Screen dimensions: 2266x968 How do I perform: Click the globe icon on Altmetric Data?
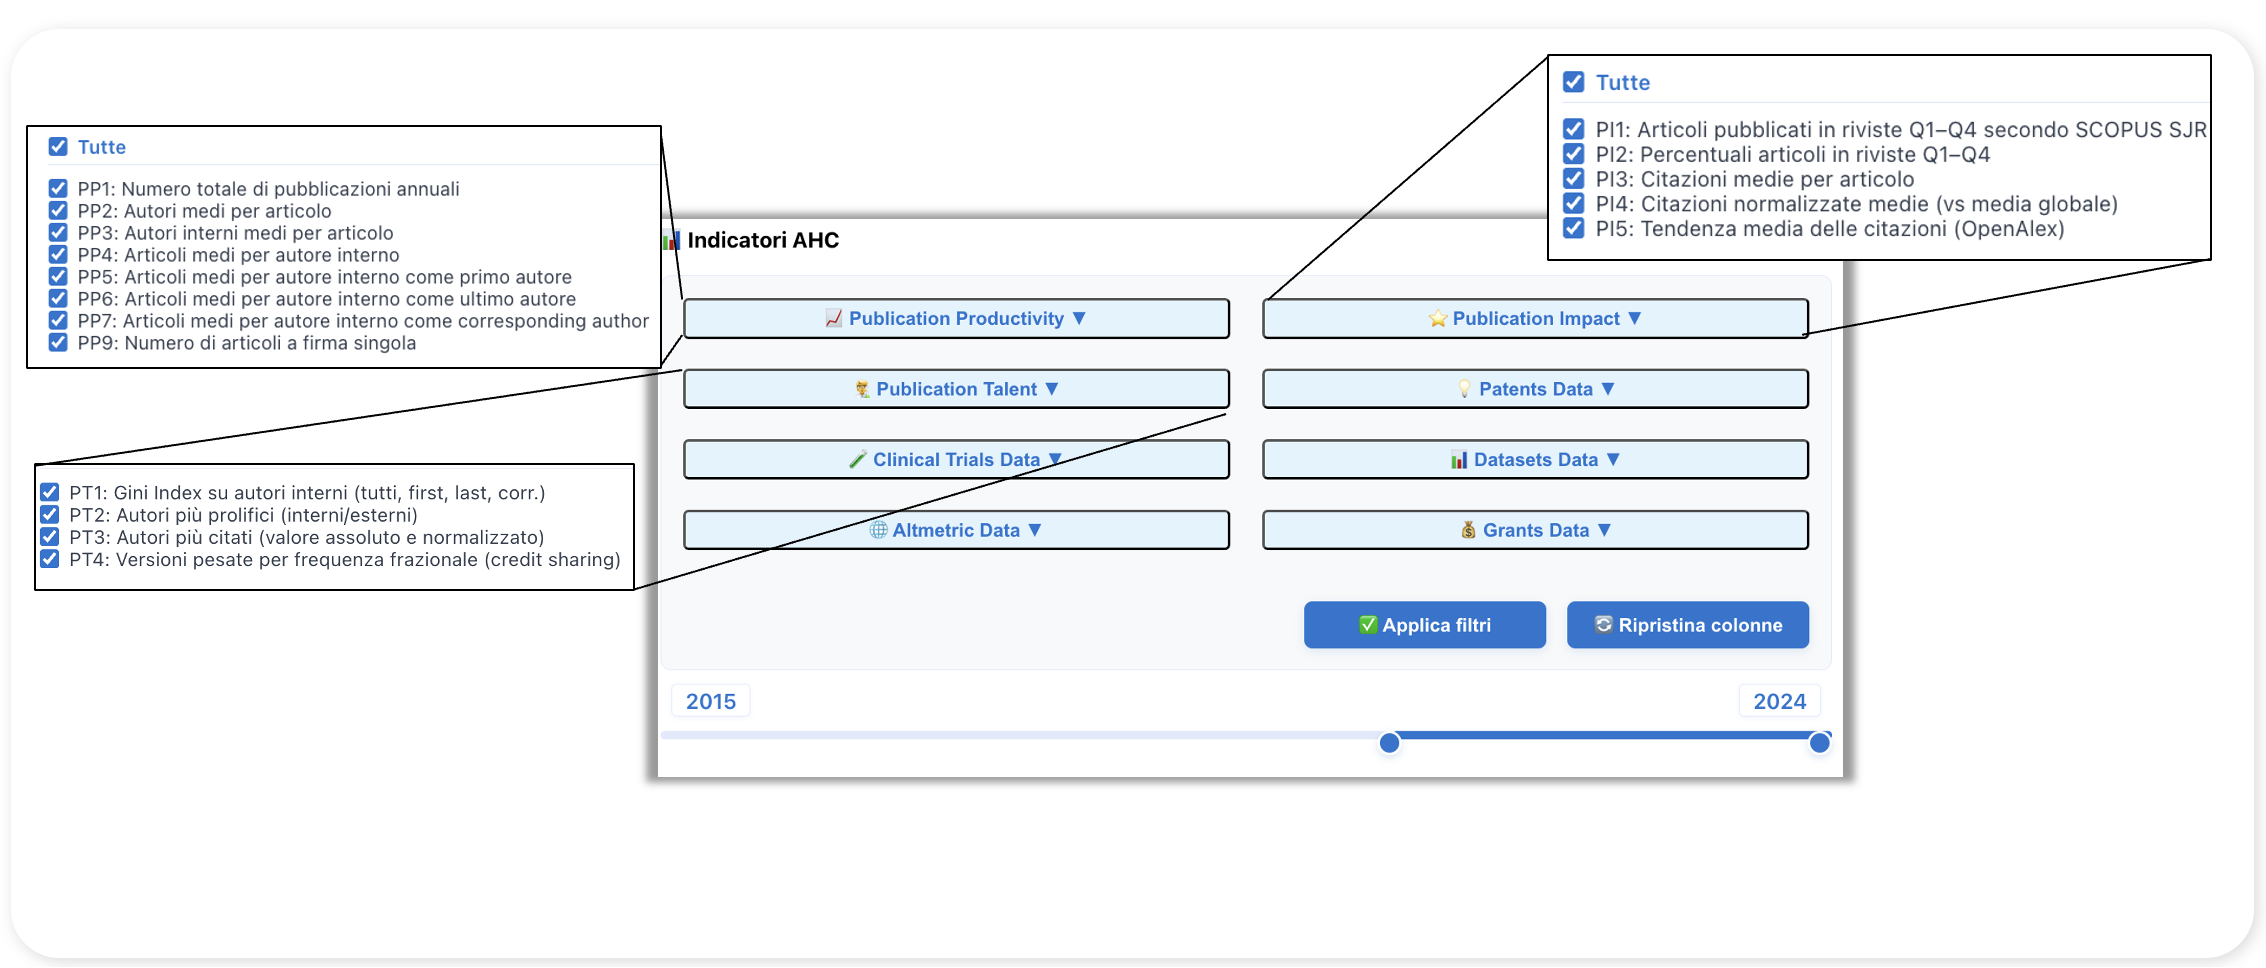pyautogui.click(x=877, y=530)
